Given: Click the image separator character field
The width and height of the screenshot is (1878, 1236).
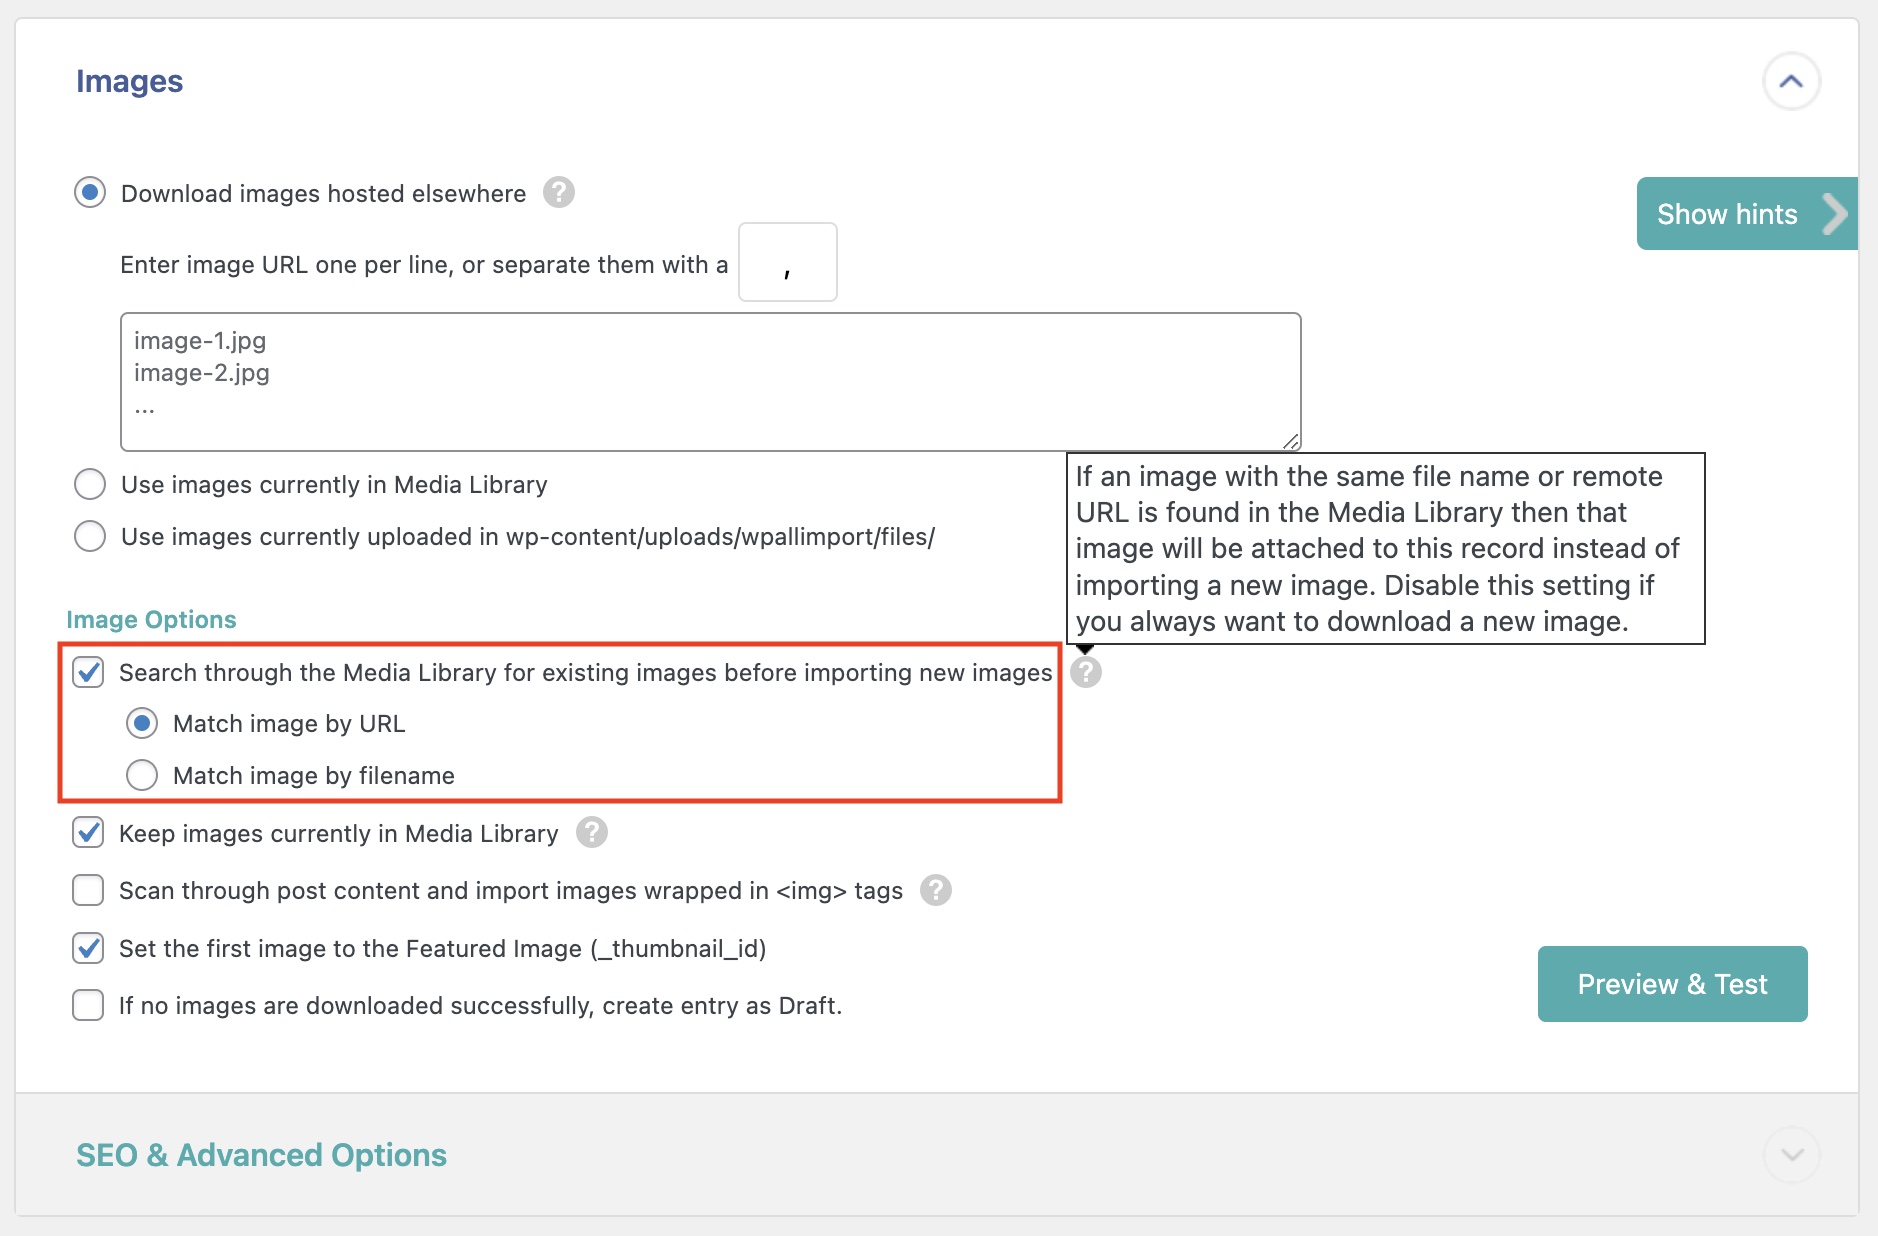Looking at the screenshot, I should tap(788, 262).
